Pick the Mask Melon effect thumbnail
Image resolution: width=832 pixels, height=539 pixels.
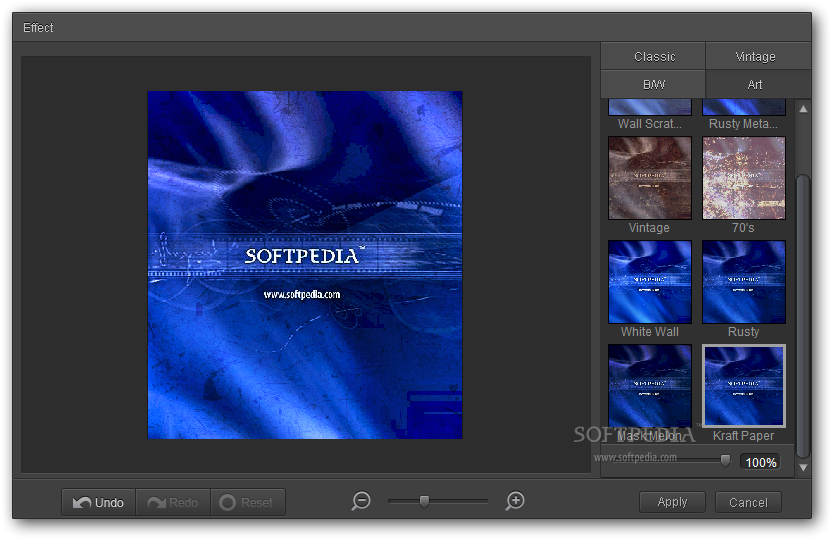pyautogui.click(x=650, y=386)
